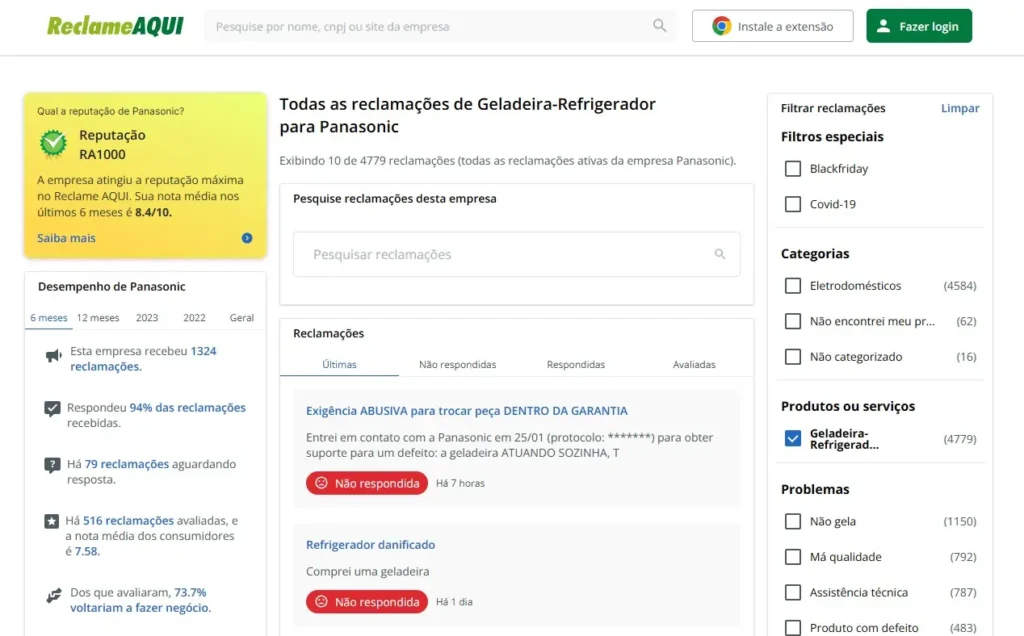Tick the Covid-19 checkbox
The image size is (1024, 636).
pos(793,204)
